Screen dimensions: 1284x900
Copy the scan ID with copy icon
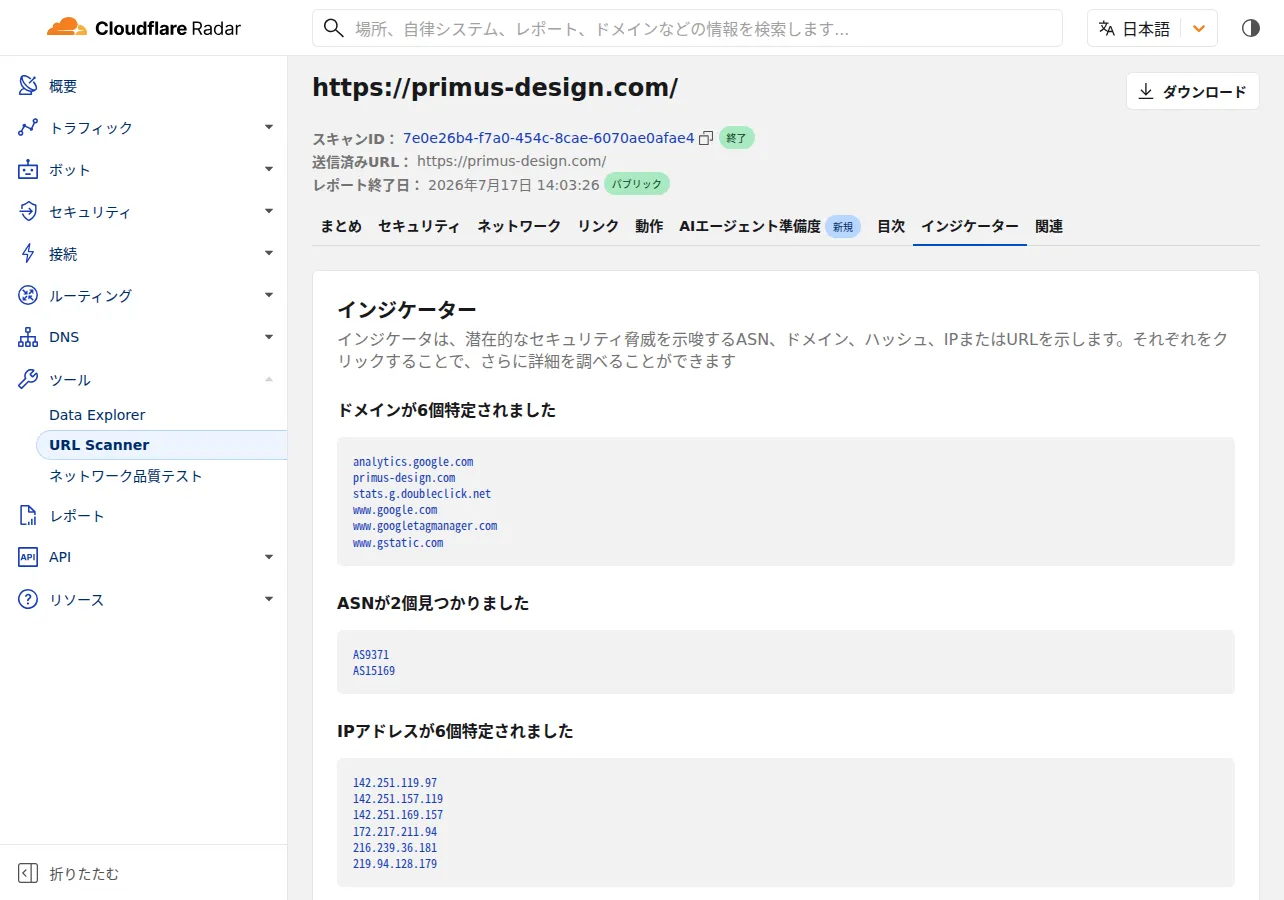(x=706, y=138)
